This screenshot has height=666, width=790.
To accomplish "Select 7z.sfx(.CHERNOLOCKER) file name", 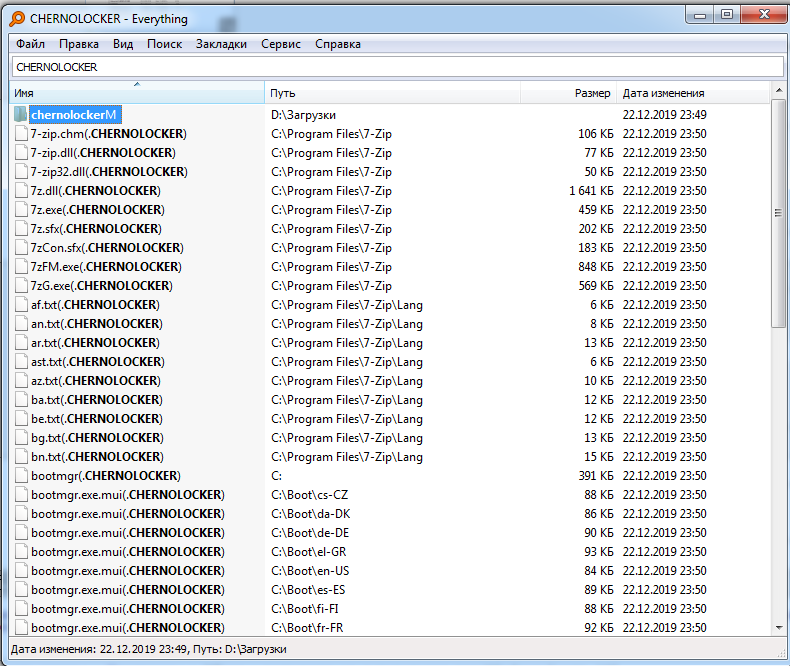I will point(96,229).
